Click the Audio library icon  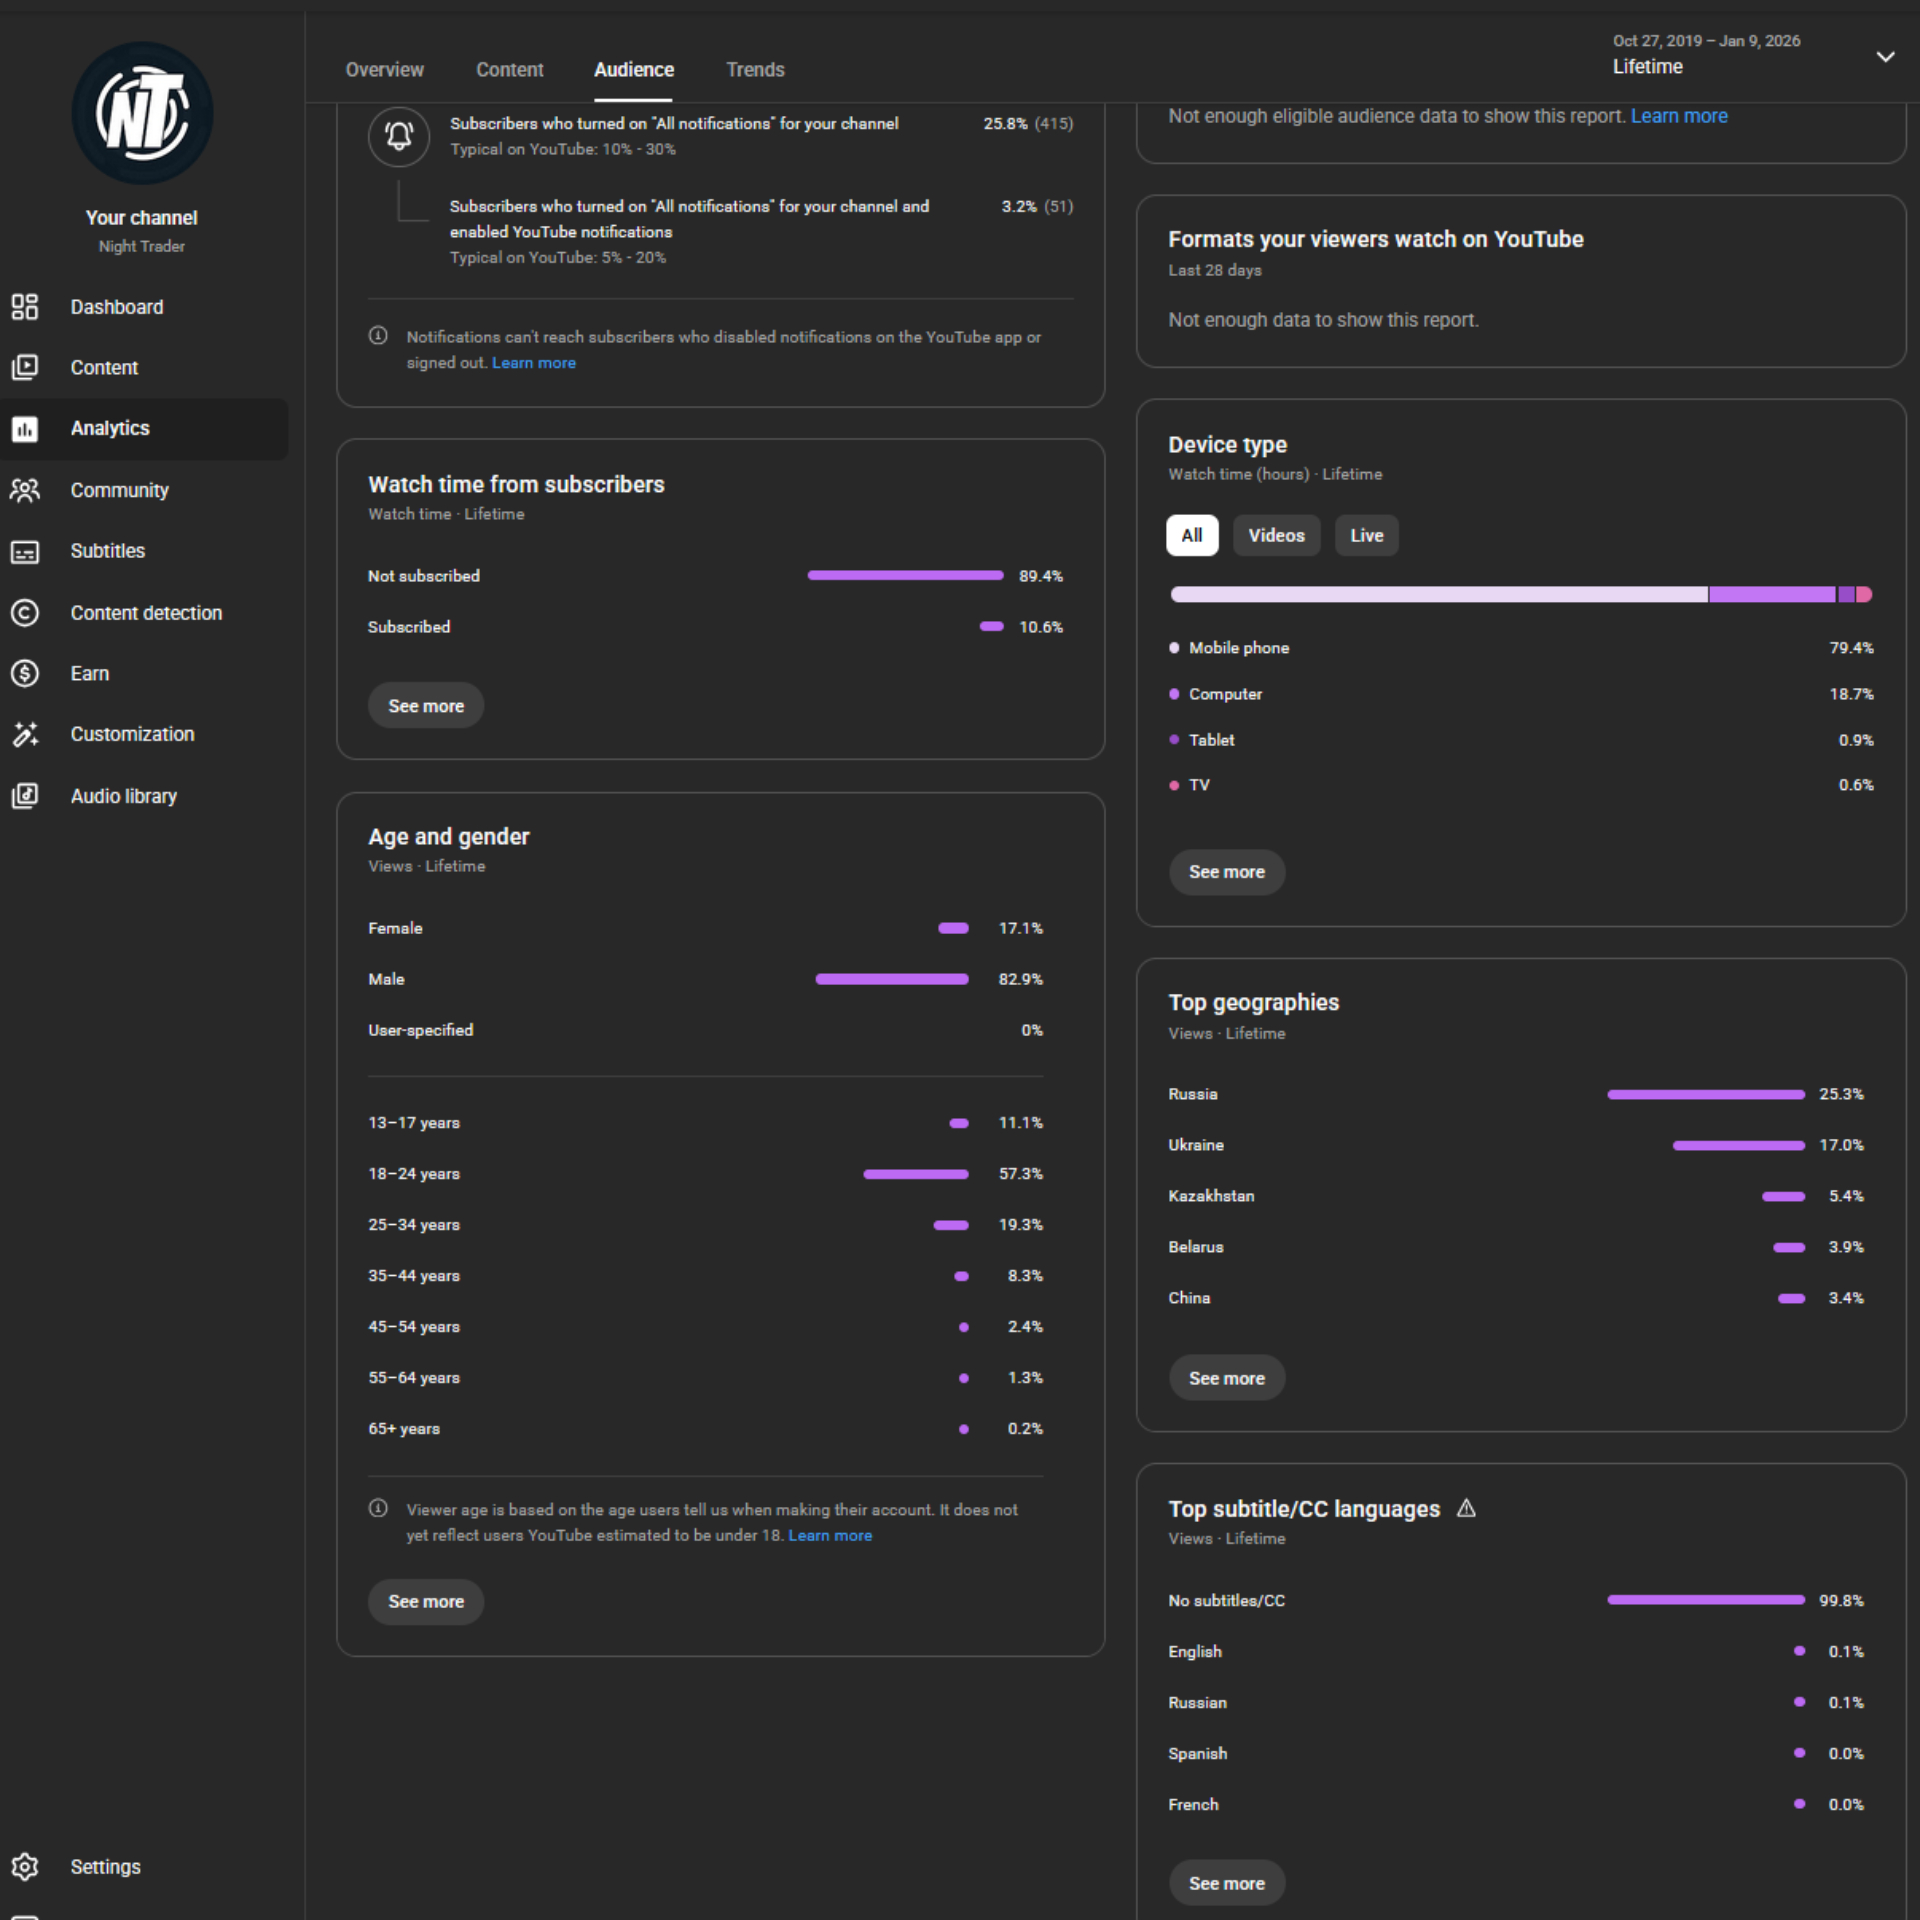(25, 796)
